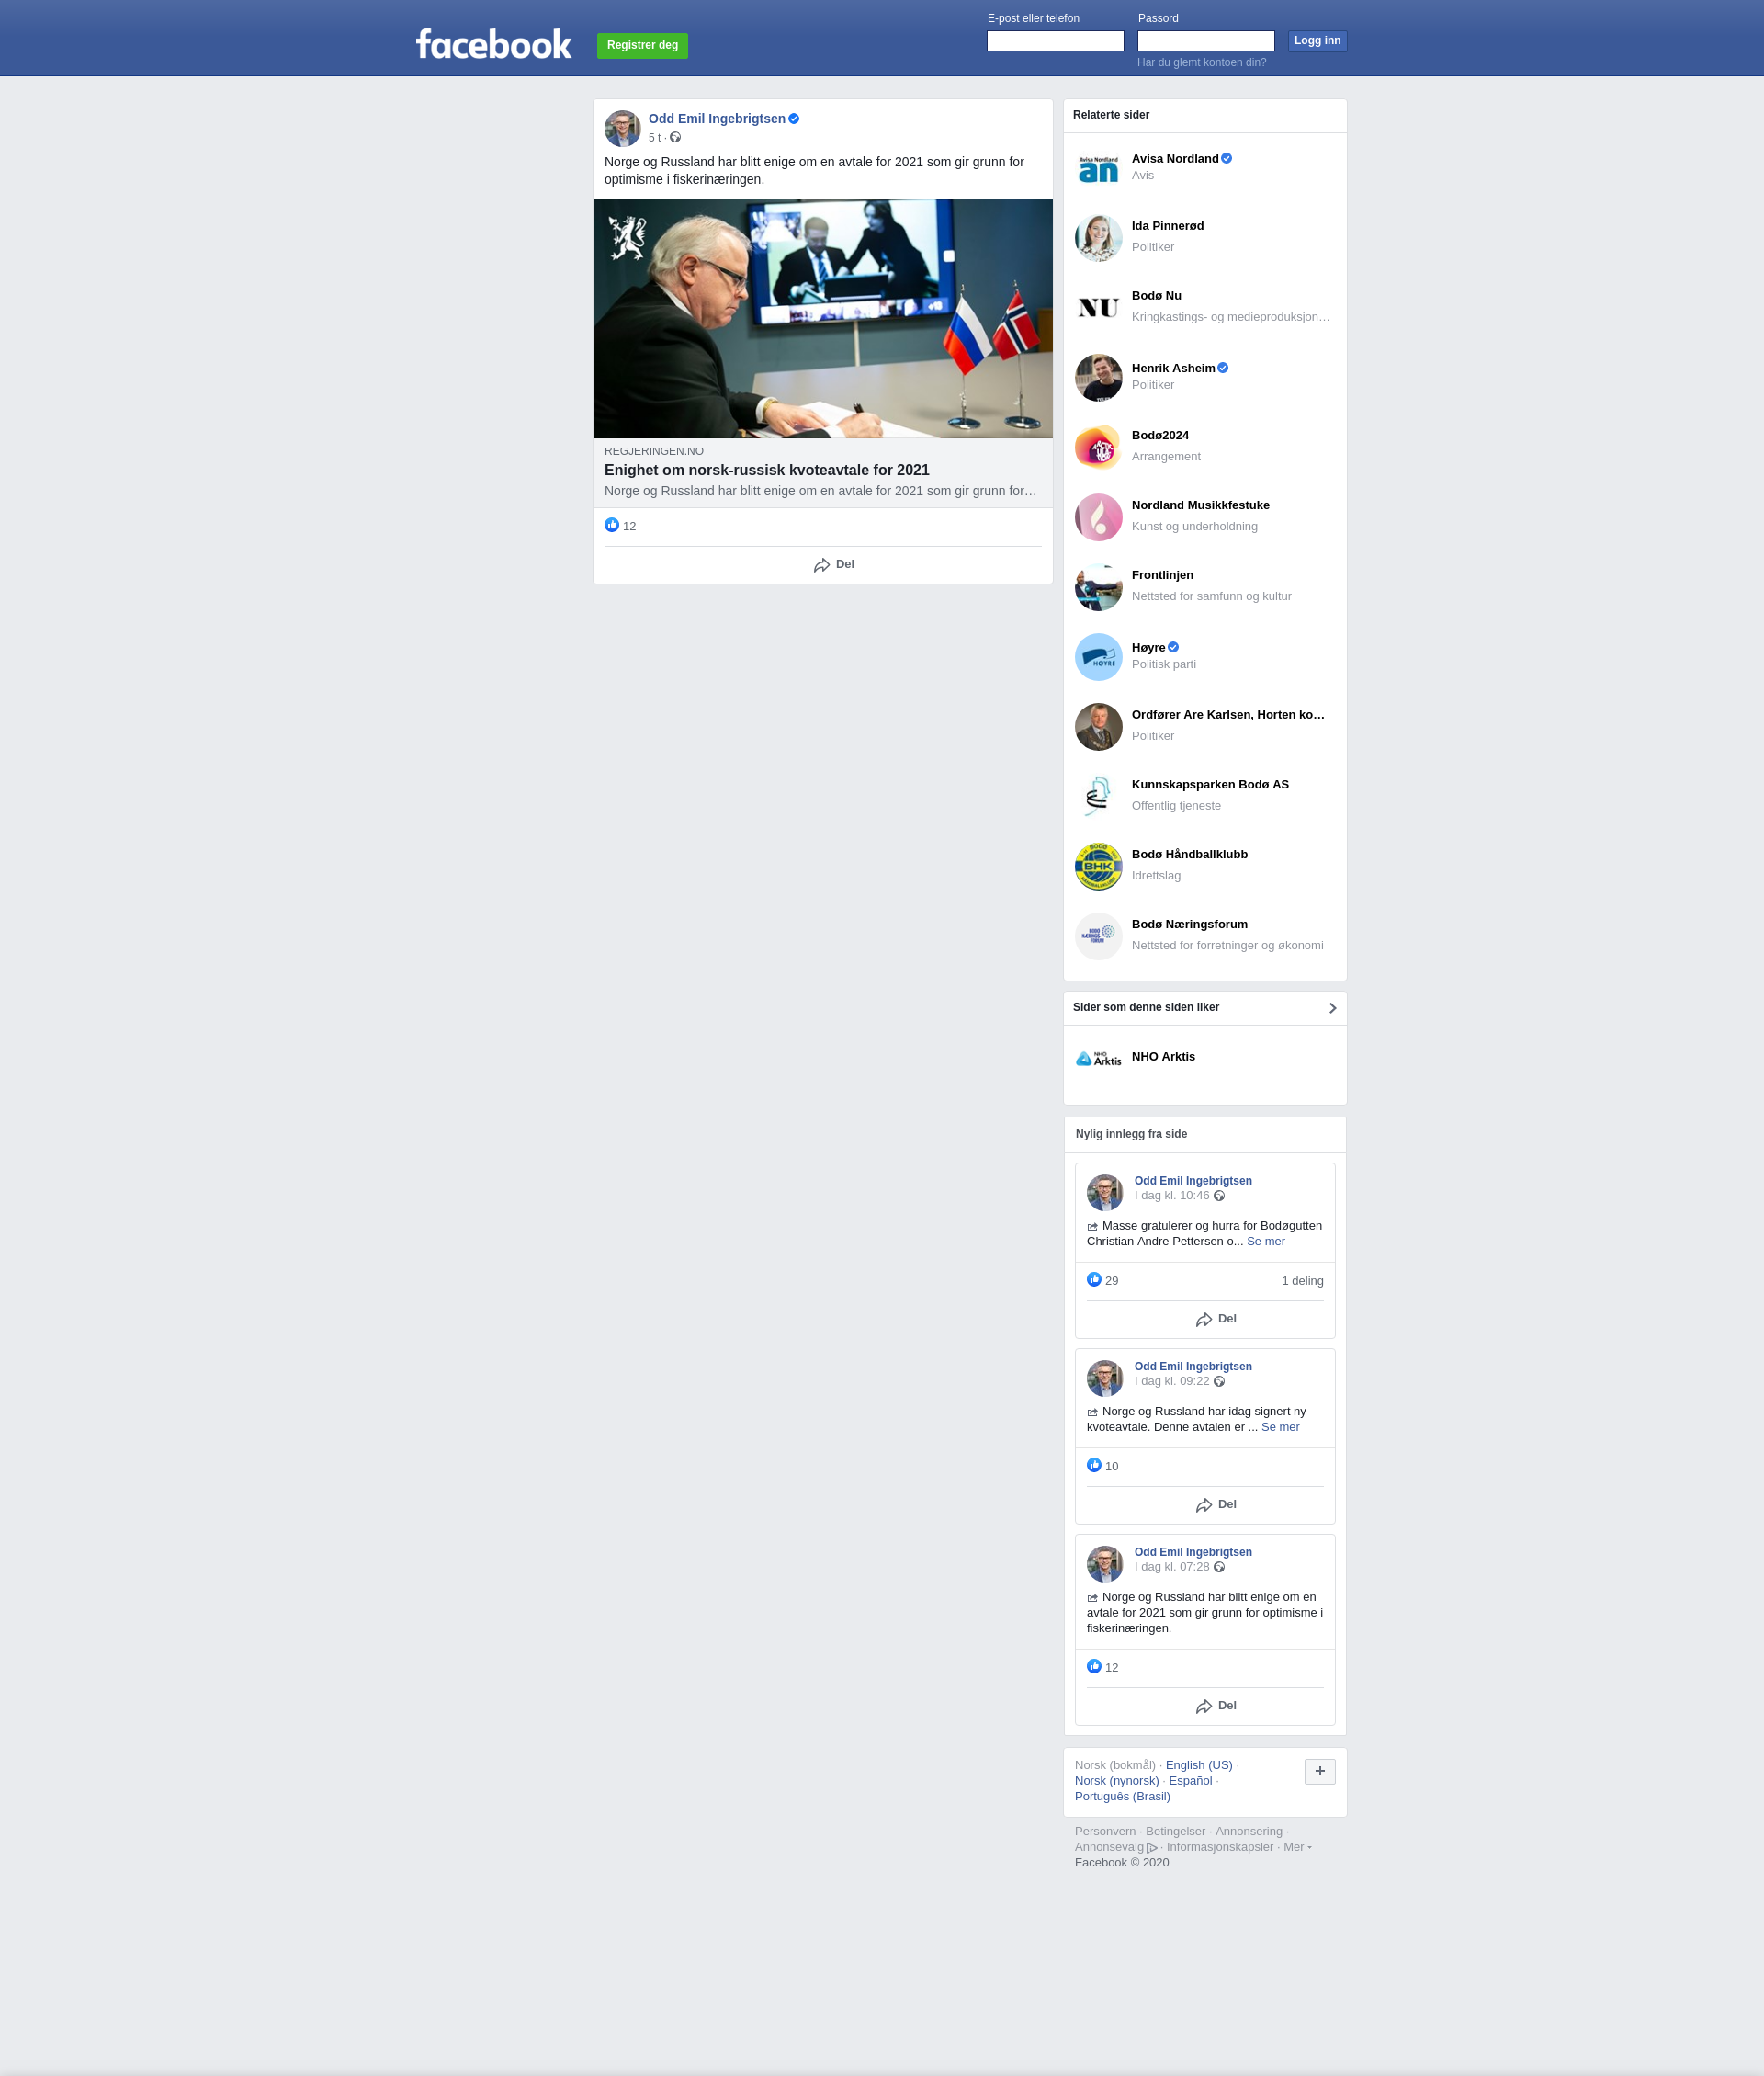Image resolution: width=1764 pixels, height=2076 pixels.
Task: Open Bodø Håndballklubb logo
Action: pos(1098,866)
